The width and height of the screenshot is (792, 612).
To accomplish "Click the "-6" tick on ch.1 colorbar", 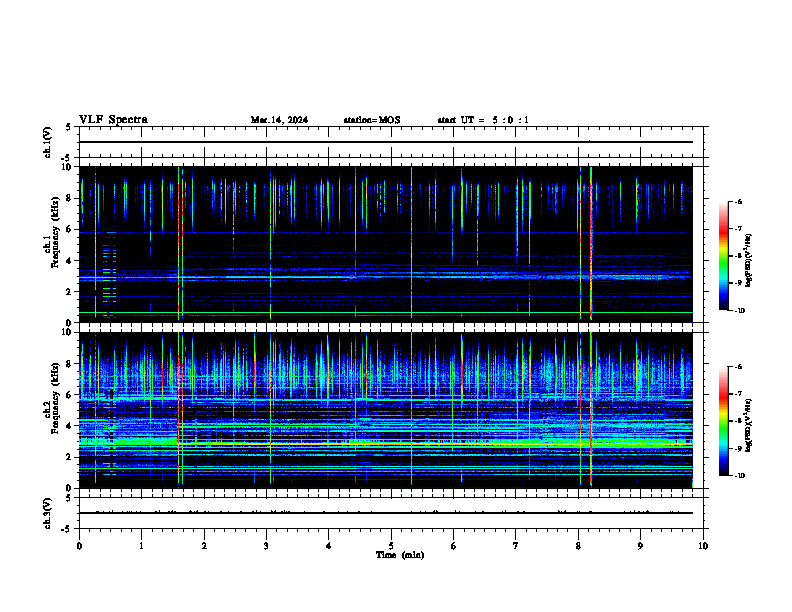I will [x=739, y=201].
